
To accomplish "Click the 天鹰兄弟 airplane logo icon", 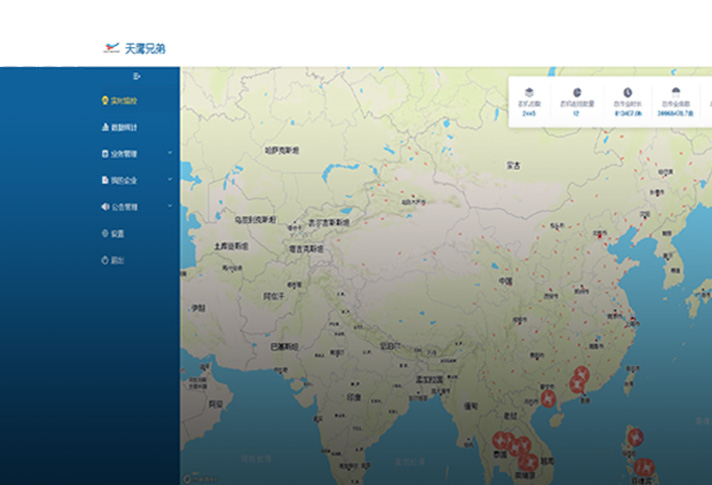I will 111,48.
